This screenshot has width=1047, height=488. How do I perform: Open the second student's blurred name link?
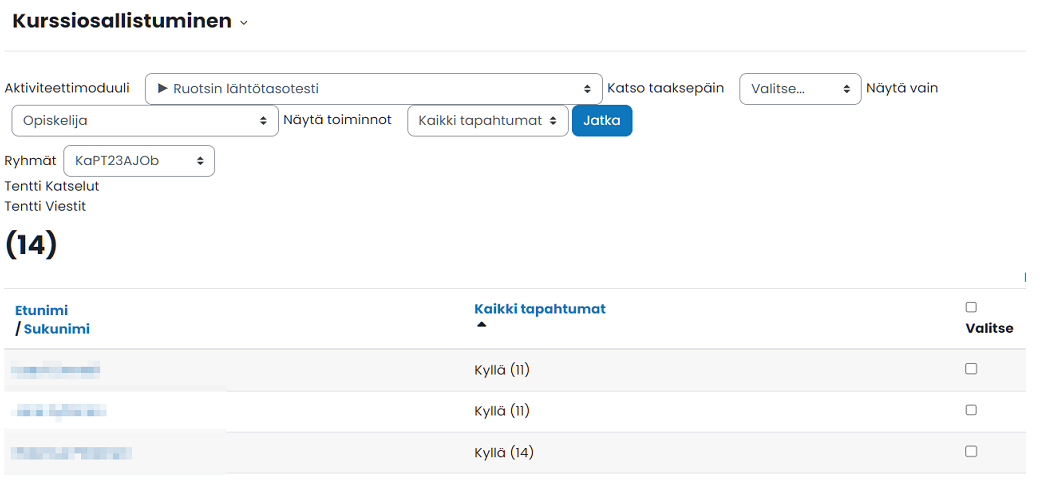coord(60,411)
